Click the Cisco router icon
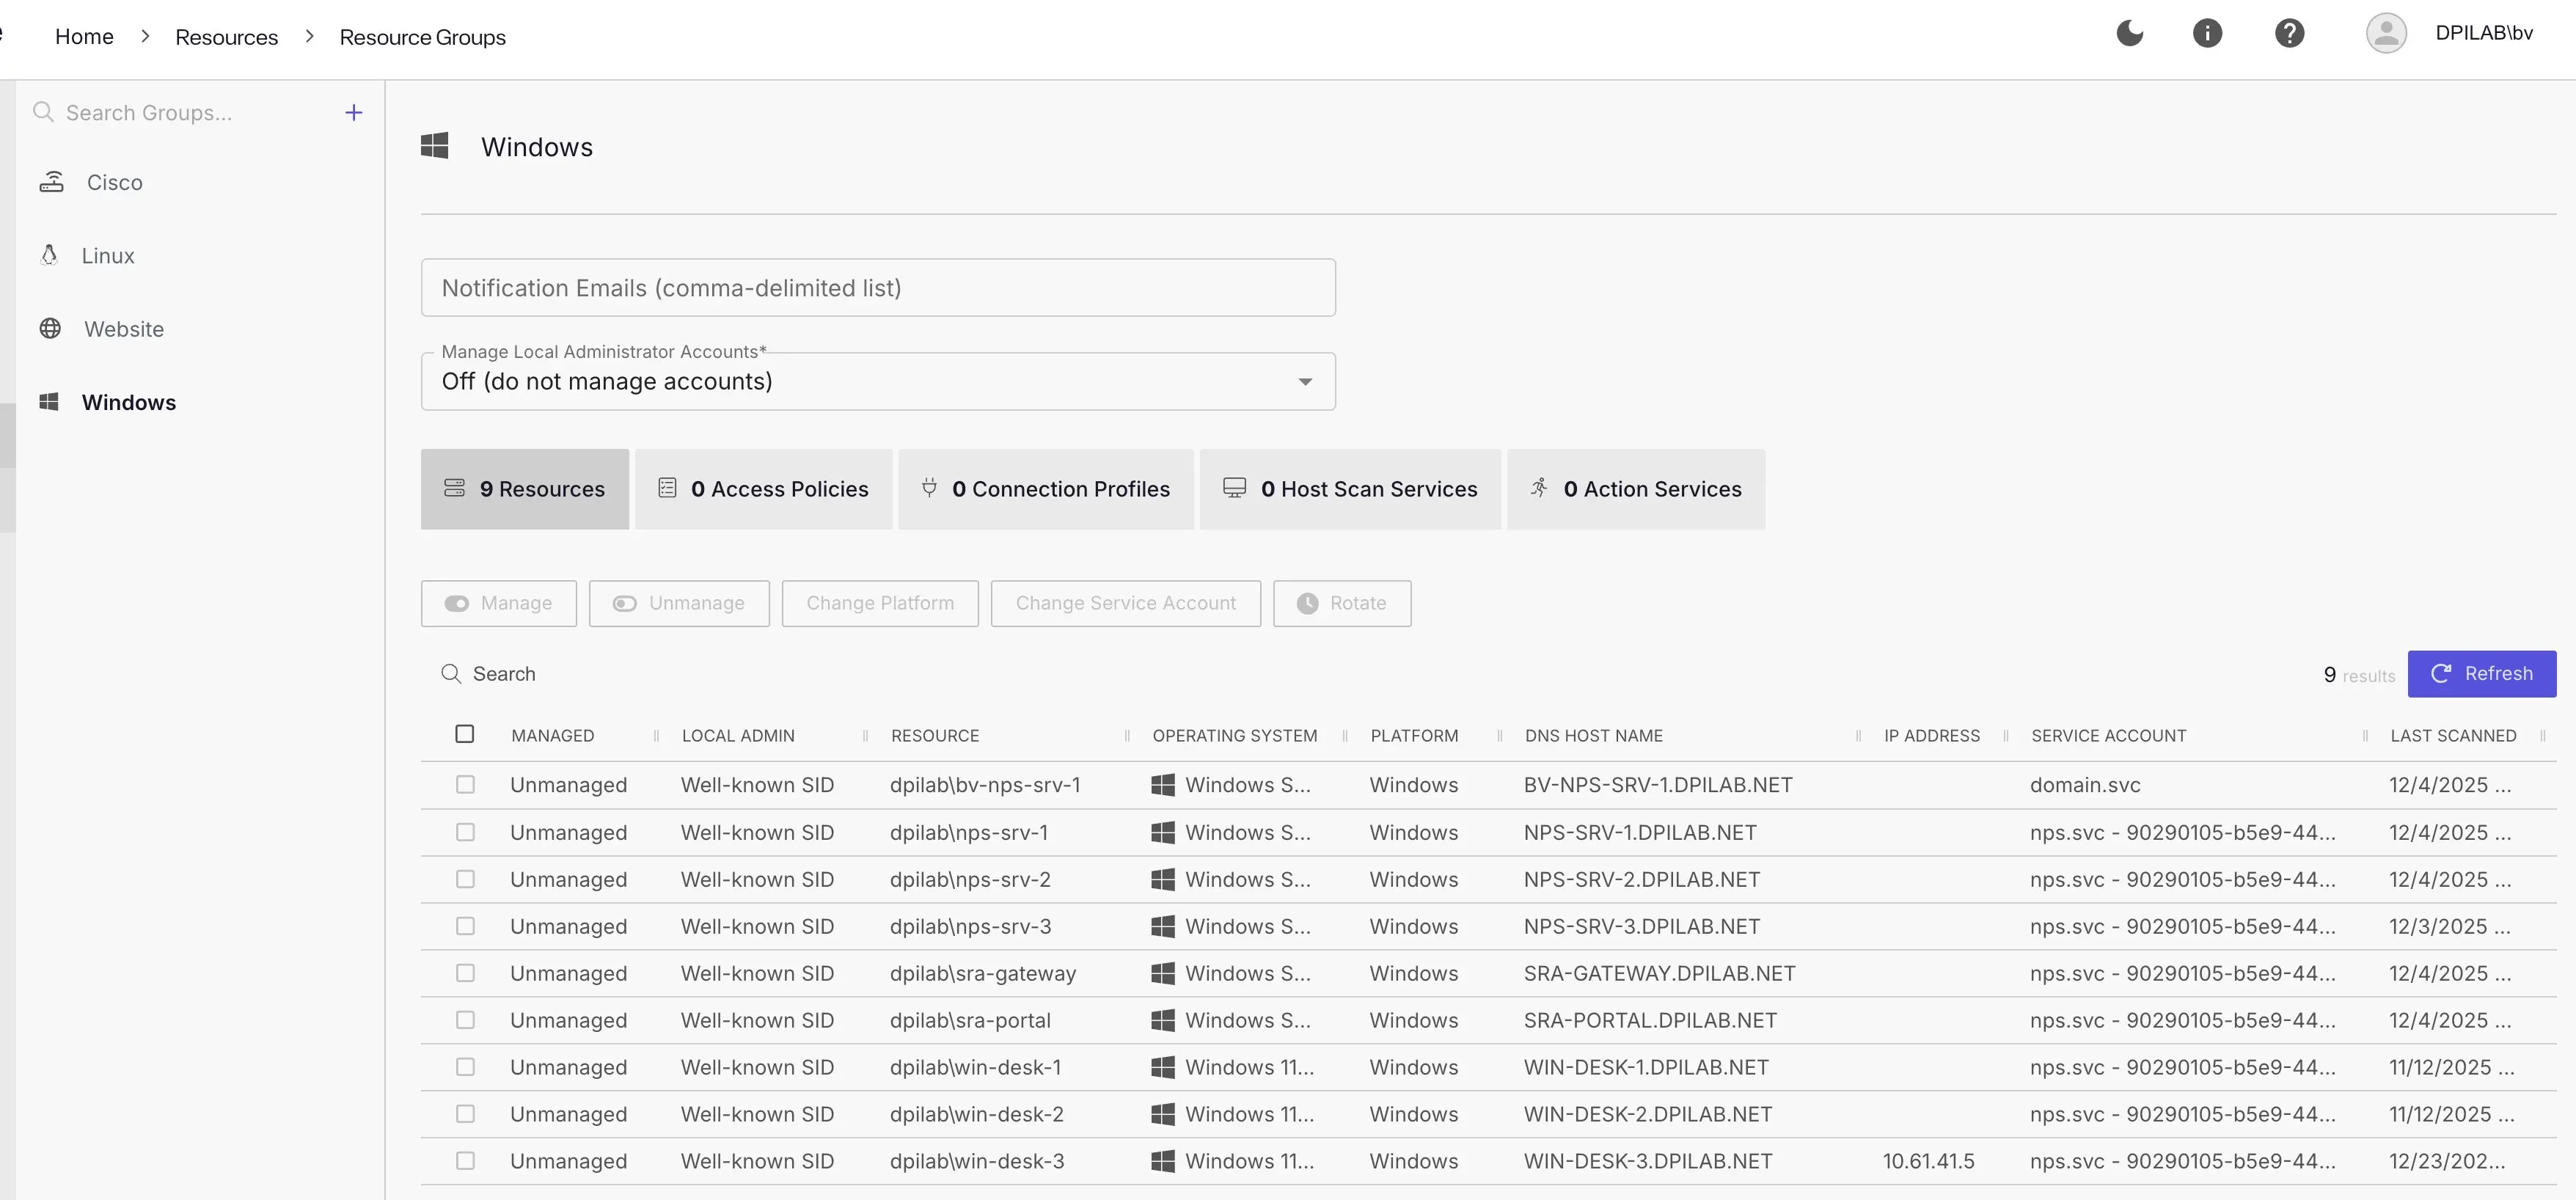This screenshot has width=2576, height=1200. (x=51, y=182)
